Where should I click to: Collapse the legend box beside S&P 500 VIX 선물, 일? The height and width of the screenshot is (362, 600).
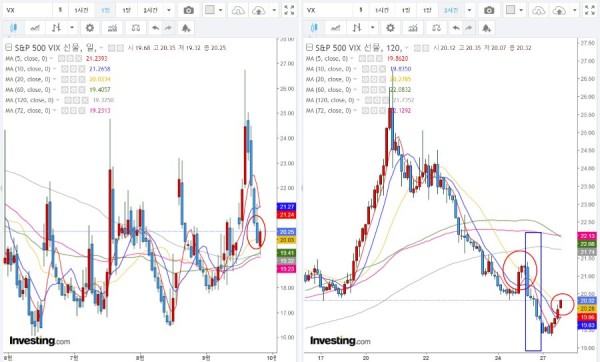8,47
